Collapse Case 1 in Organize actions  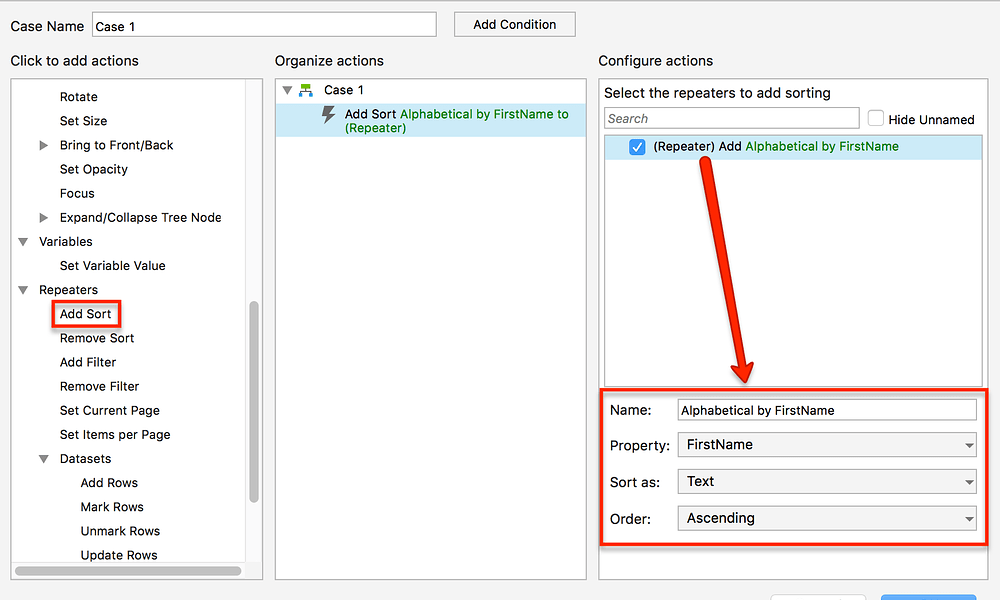click(x=287, y=90)
